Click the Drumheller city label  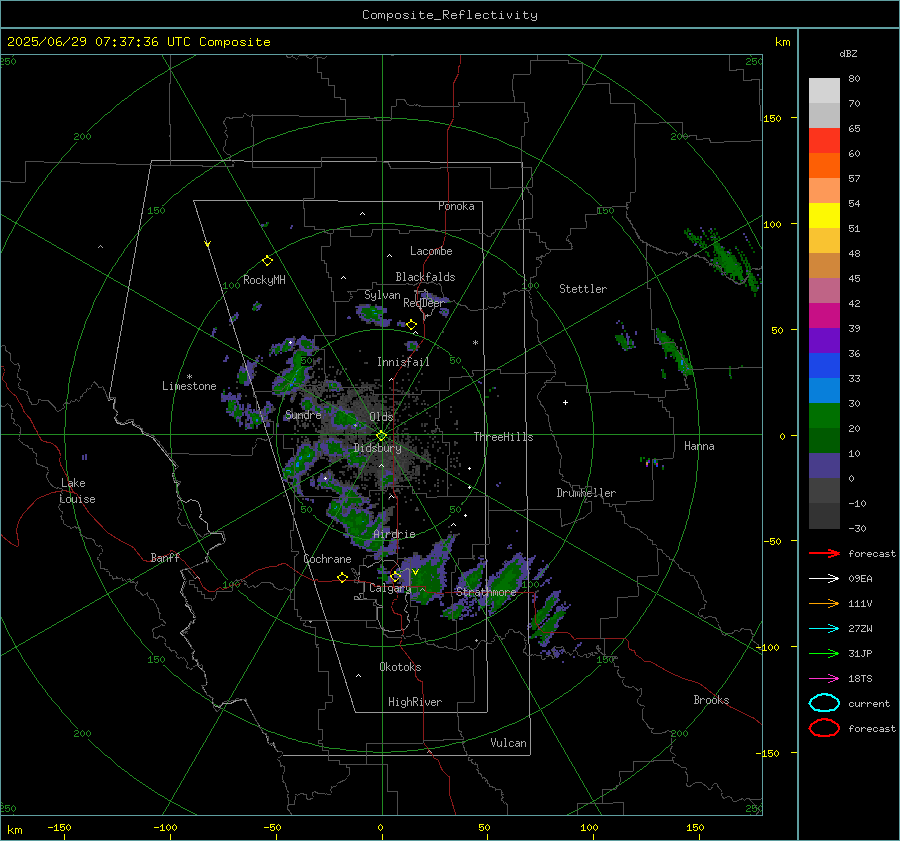(x=586, y=493)
